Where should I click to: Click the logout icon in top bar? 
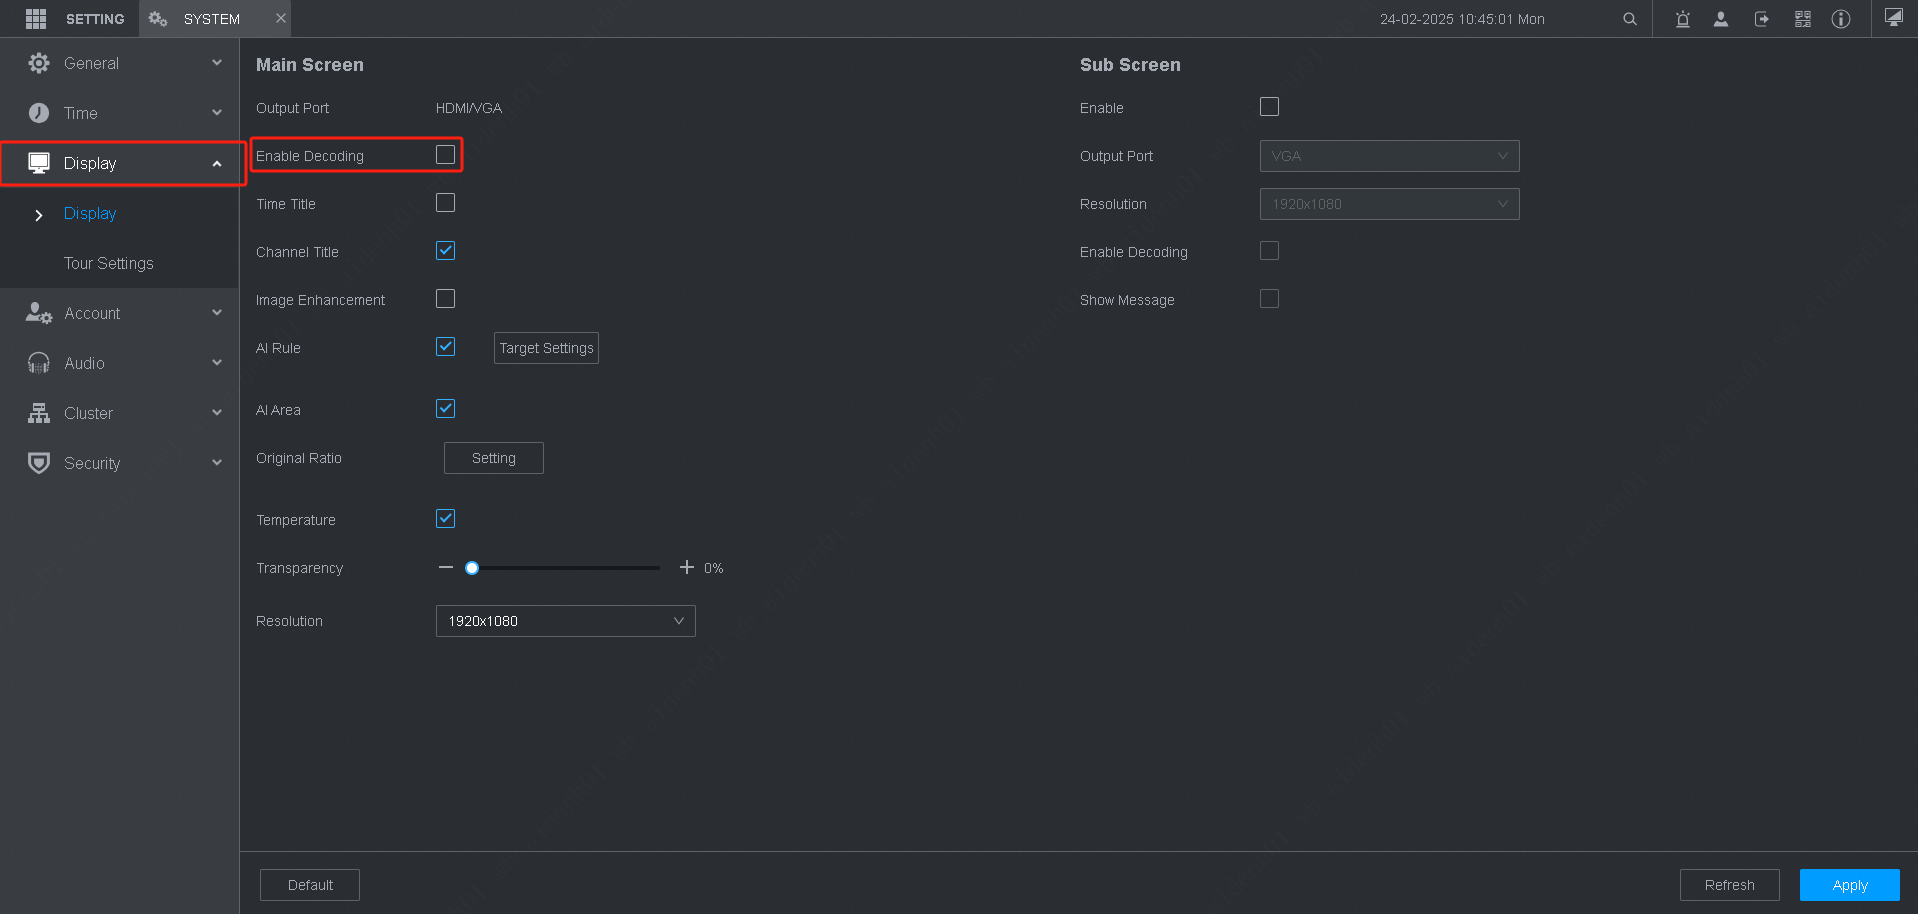1762,19
